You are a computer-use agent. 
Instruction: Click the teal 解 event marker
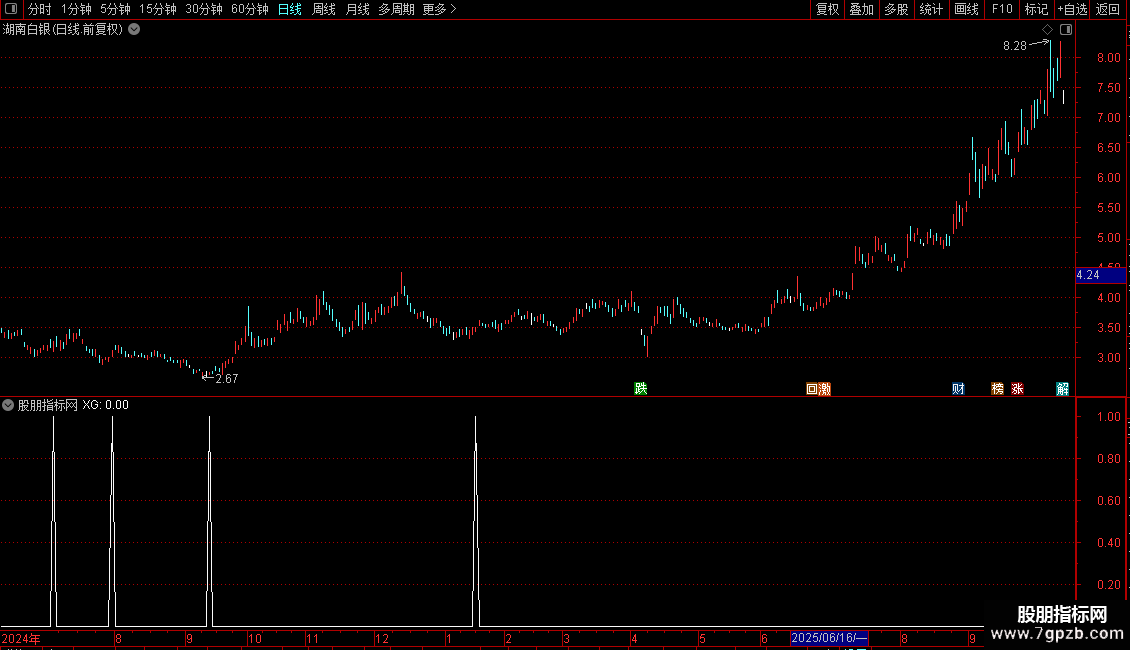(1063, 389)
